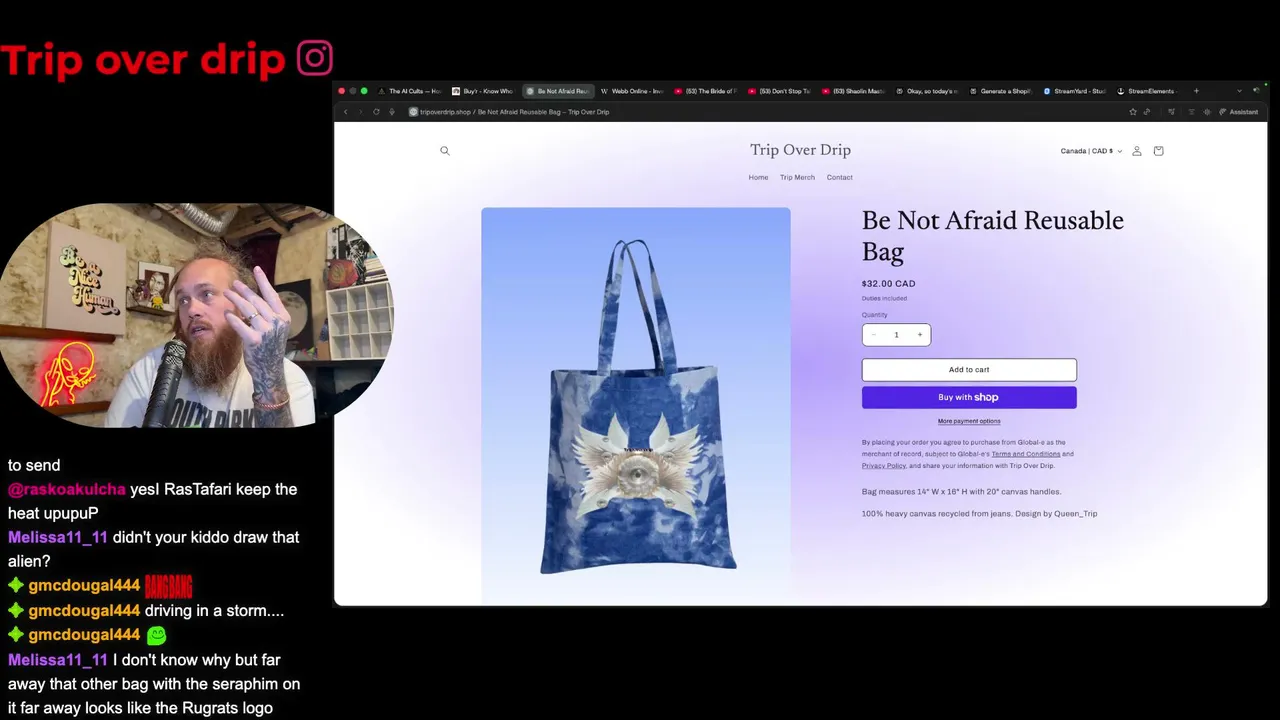Decrease quantity with the minus button
Viewport: 1280px width, 720px height.
pos(873,335)
